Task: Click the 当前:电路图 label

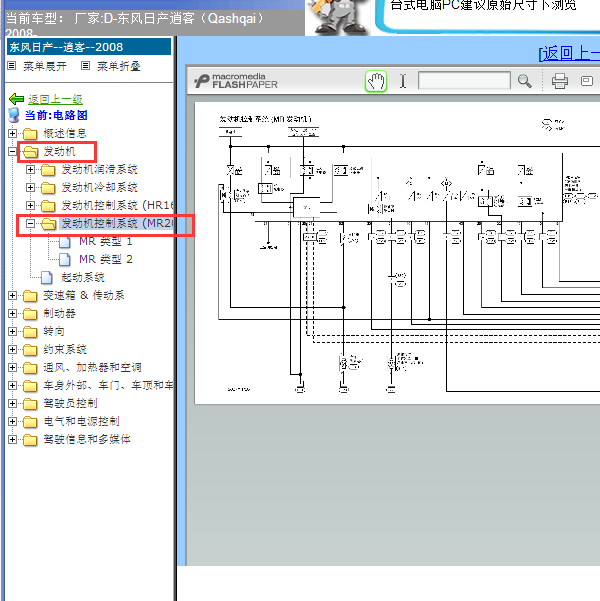Action: tap(56, 115)
